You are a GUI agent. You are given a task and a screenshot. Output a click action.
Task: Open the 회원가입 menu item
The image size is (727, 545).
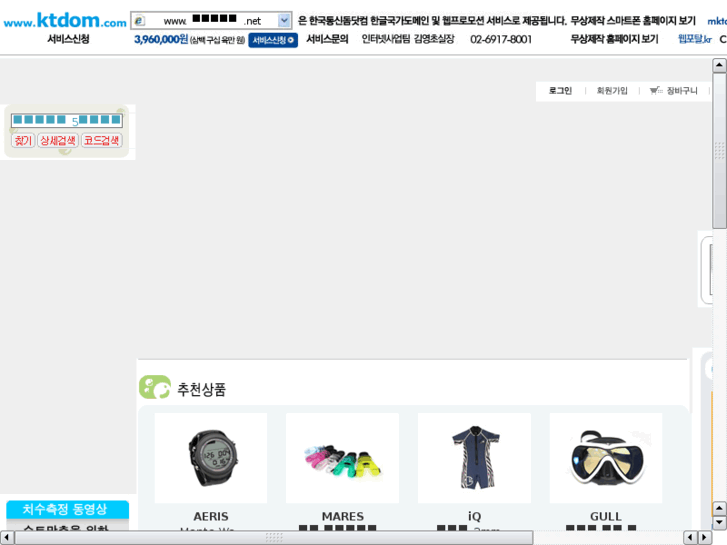(x=612, y=91)
